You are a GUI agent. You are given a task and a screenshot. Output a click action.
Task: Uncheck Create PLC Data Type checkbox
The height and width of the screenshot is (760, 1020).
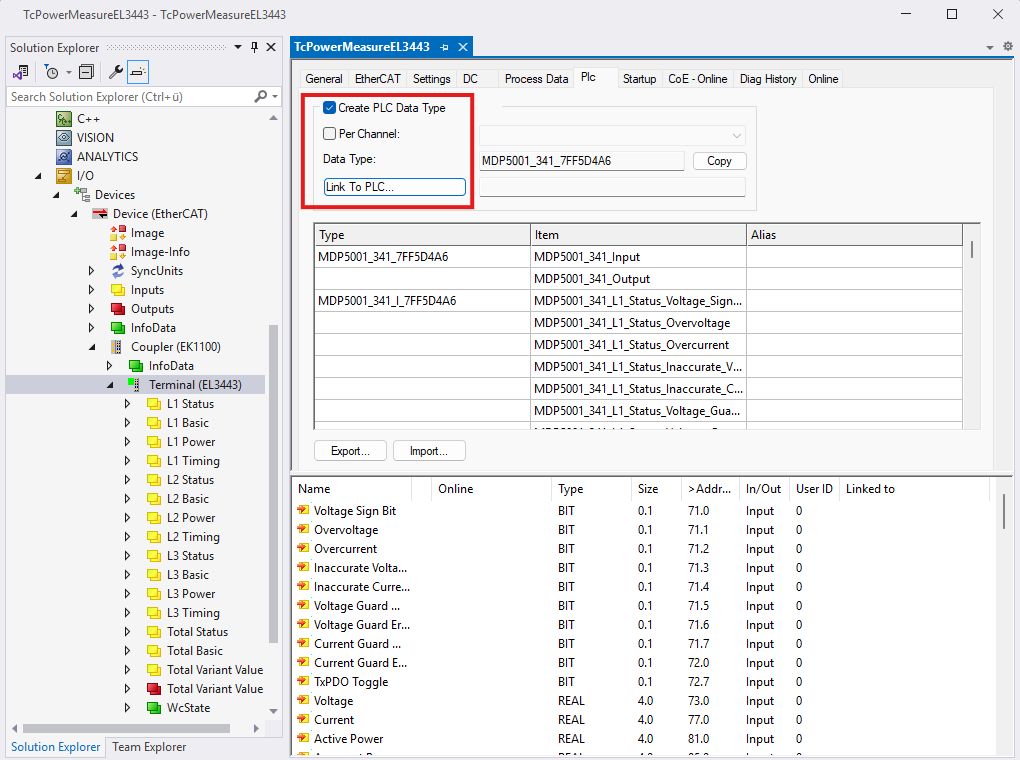[330, 108]
